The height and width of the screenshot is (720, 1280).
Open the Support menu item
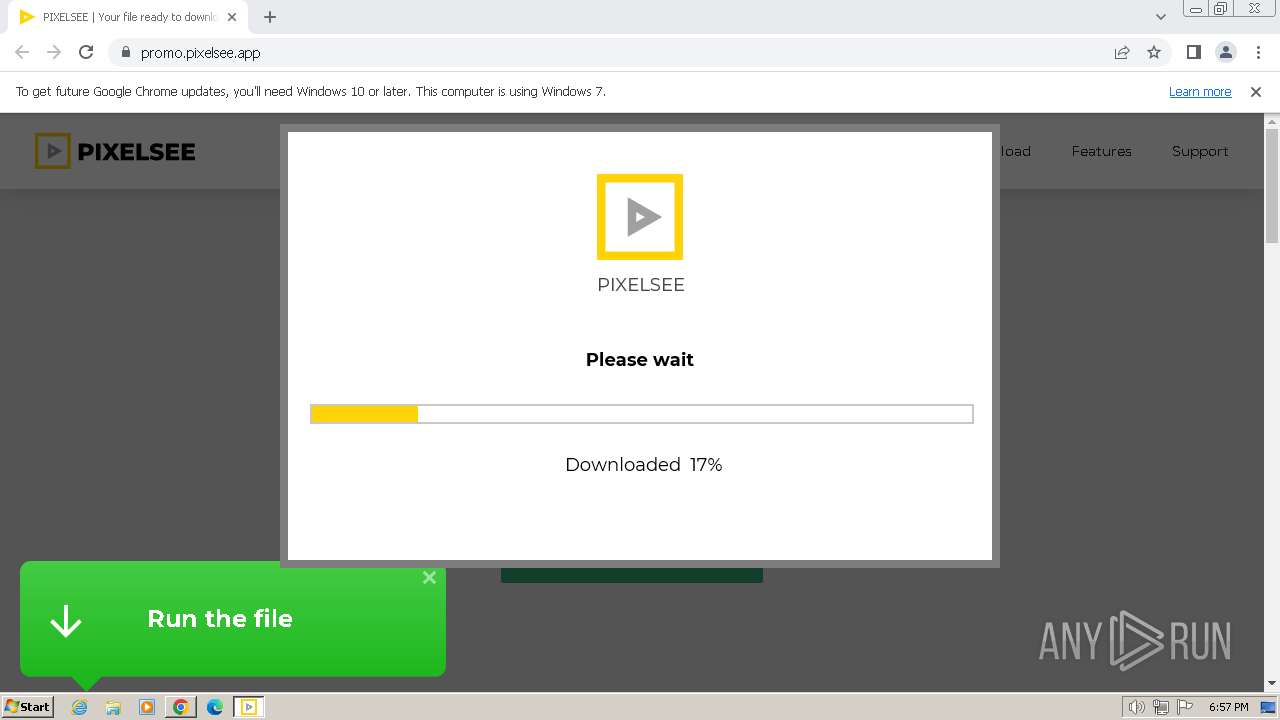(x=1200, y=151)
